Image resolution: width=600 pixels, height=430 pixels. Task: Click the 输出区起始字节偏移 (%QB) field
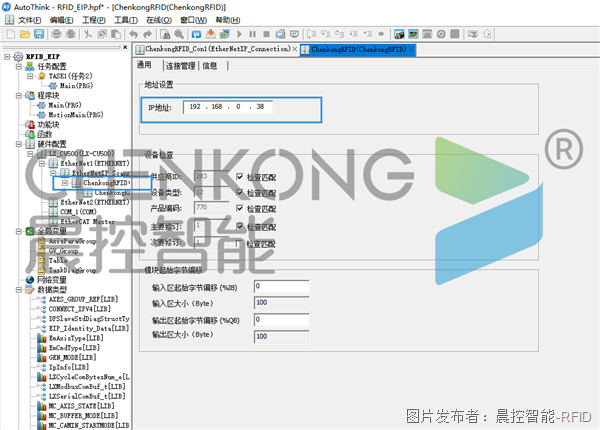[282, 319]
